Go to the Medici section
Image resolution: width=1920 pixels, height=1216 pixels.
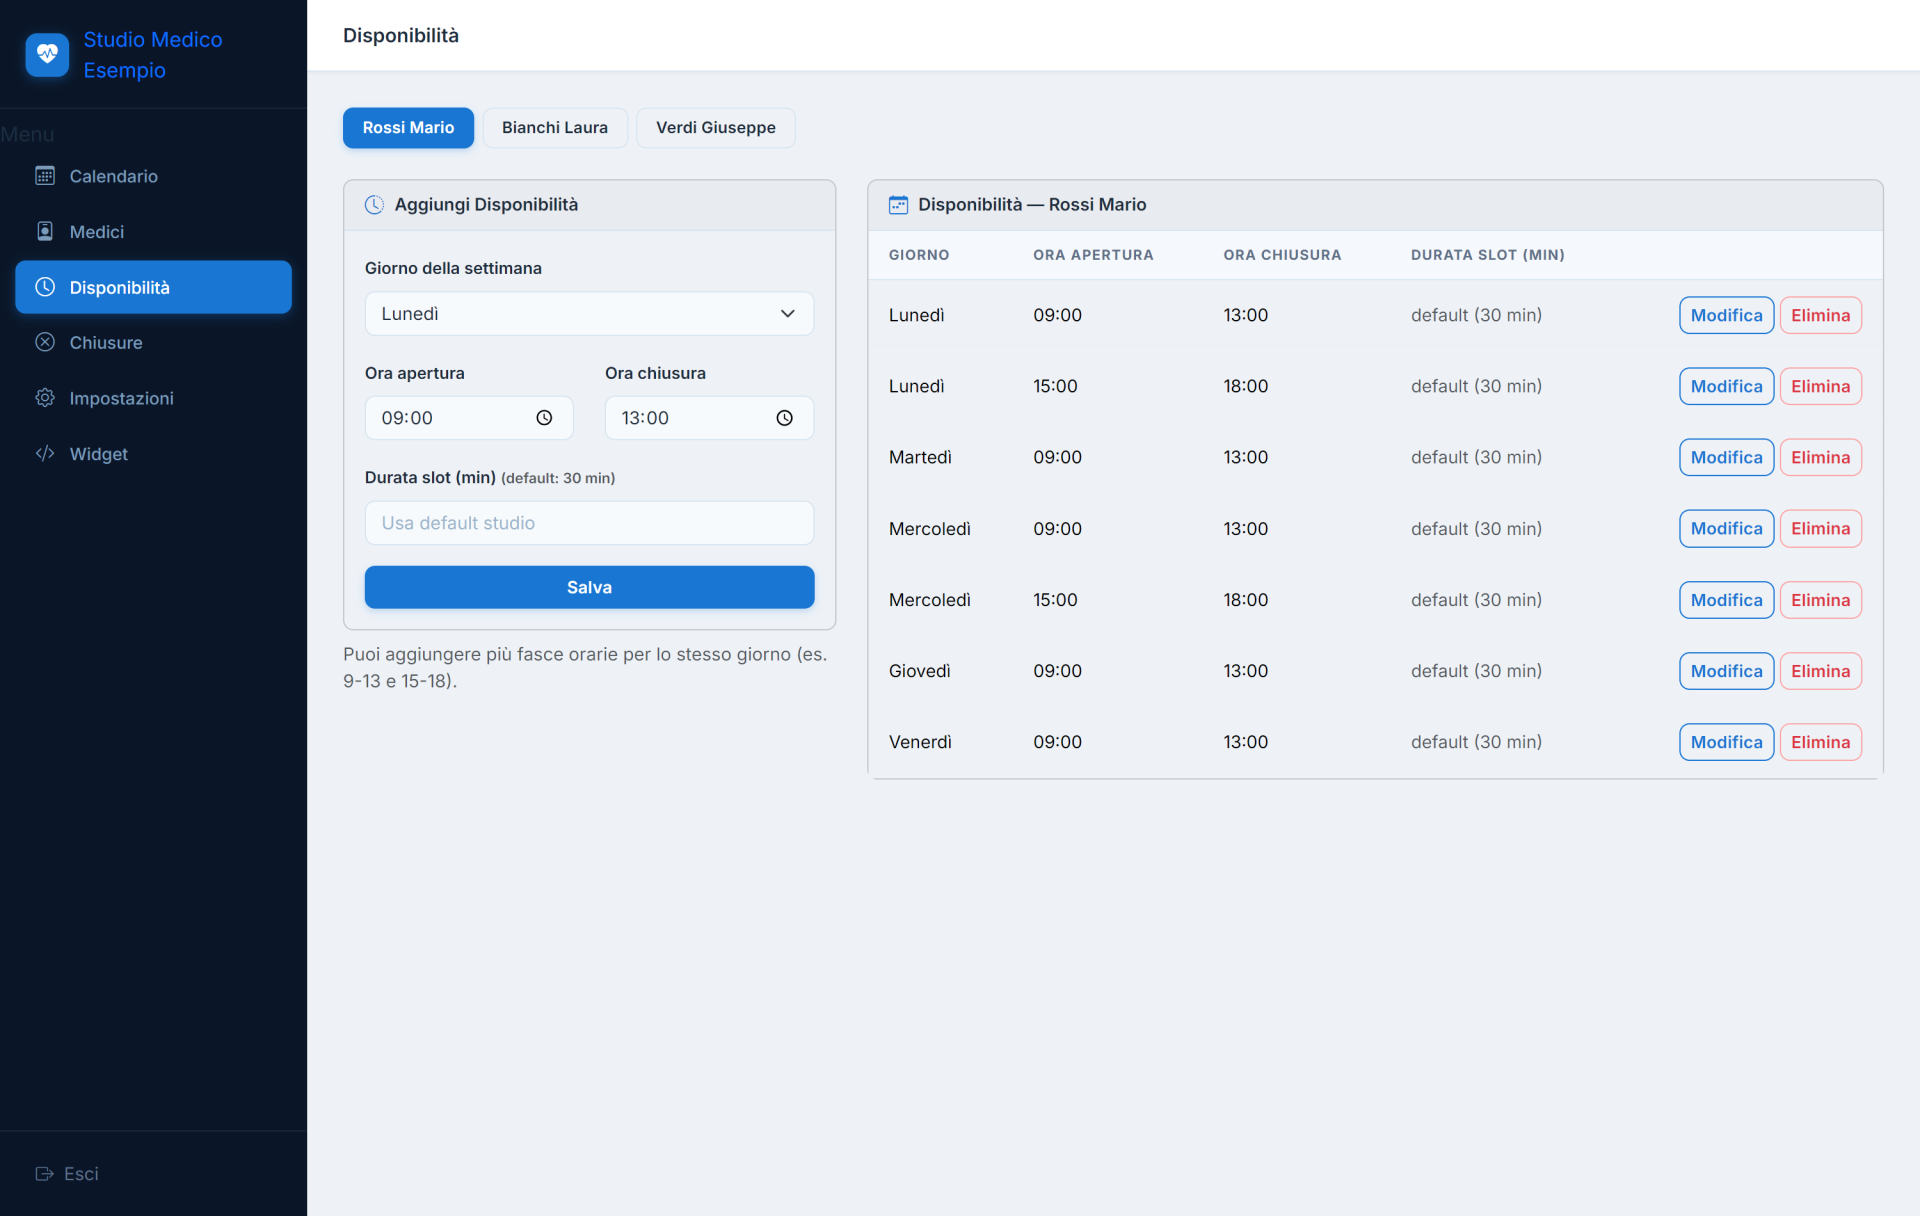[x=153, y=232]
